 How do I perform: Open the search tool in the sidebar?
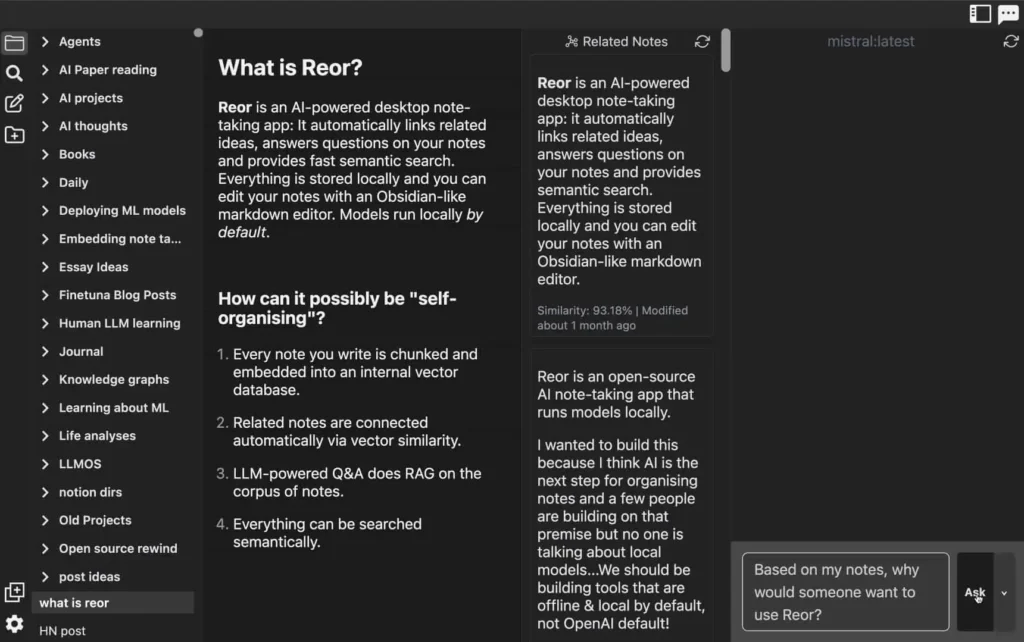[x=14, y=72]
